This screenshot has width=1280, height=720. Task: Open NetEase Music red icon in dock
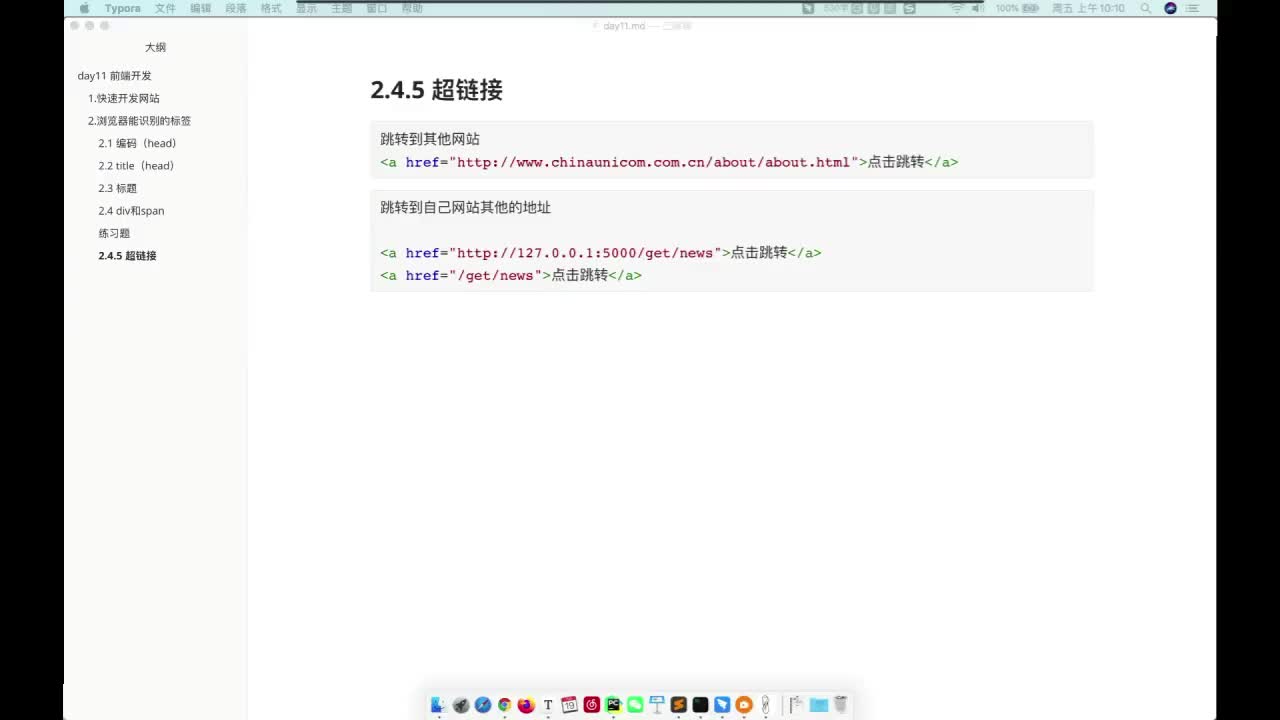point(591,705)
